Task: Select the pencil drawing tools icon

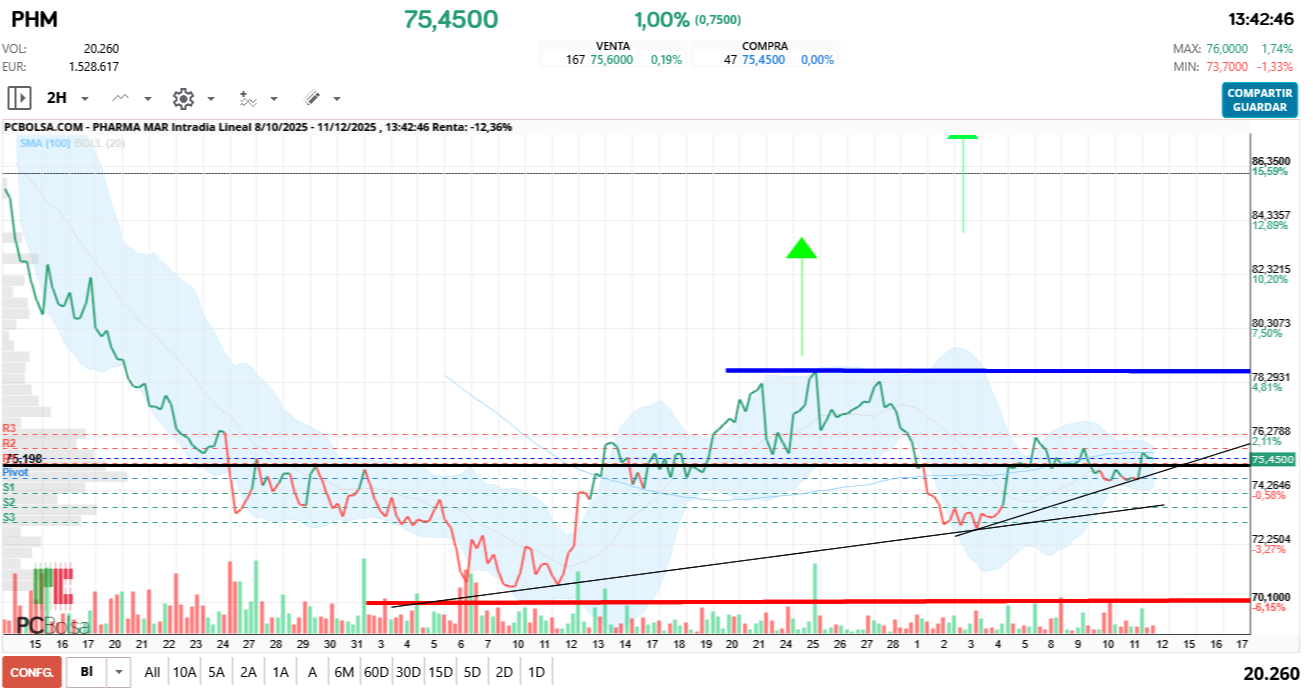Action: pyautogui.click(x=311, y=98)
